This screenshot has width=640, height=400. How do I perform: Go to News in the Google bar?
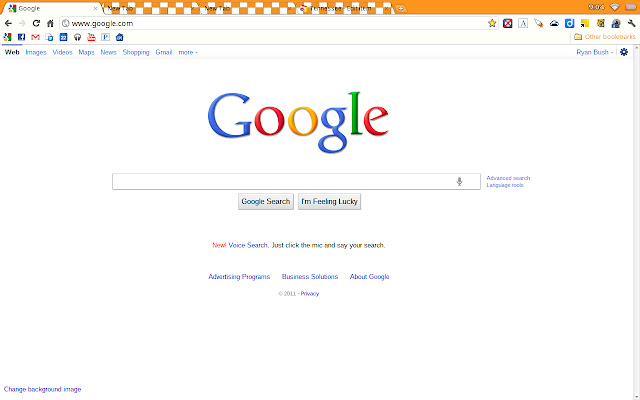108,52
